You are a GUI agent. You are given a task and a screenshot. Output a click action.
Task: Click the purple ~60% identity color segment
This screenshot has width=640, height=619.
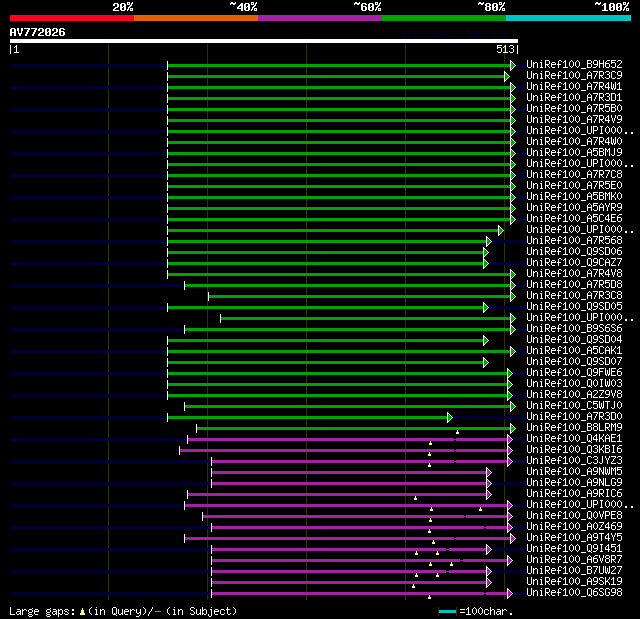pyautogui.click(x=320, y=18)
